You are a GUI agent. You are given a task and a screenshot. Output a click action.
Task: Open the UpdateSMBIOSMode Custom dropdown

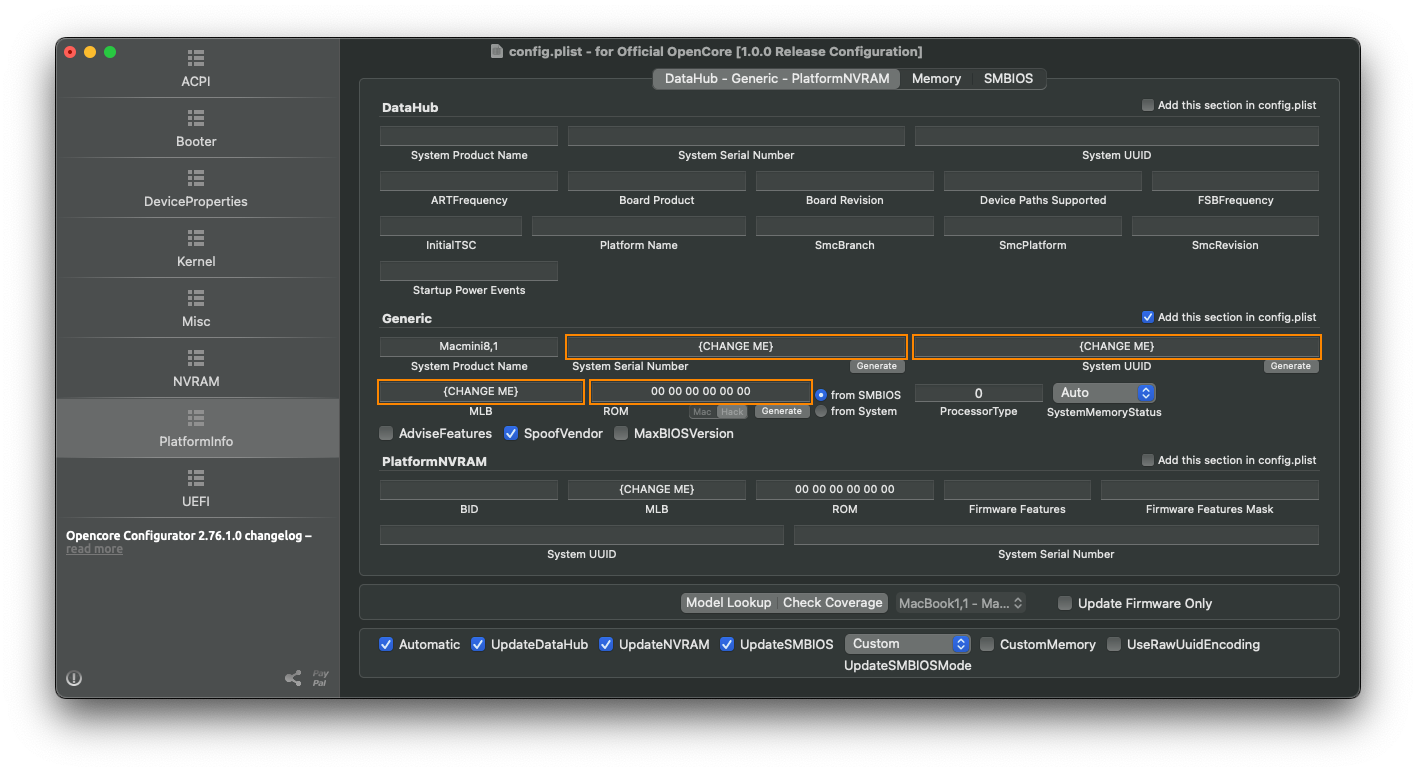click(x=908, y=644)
